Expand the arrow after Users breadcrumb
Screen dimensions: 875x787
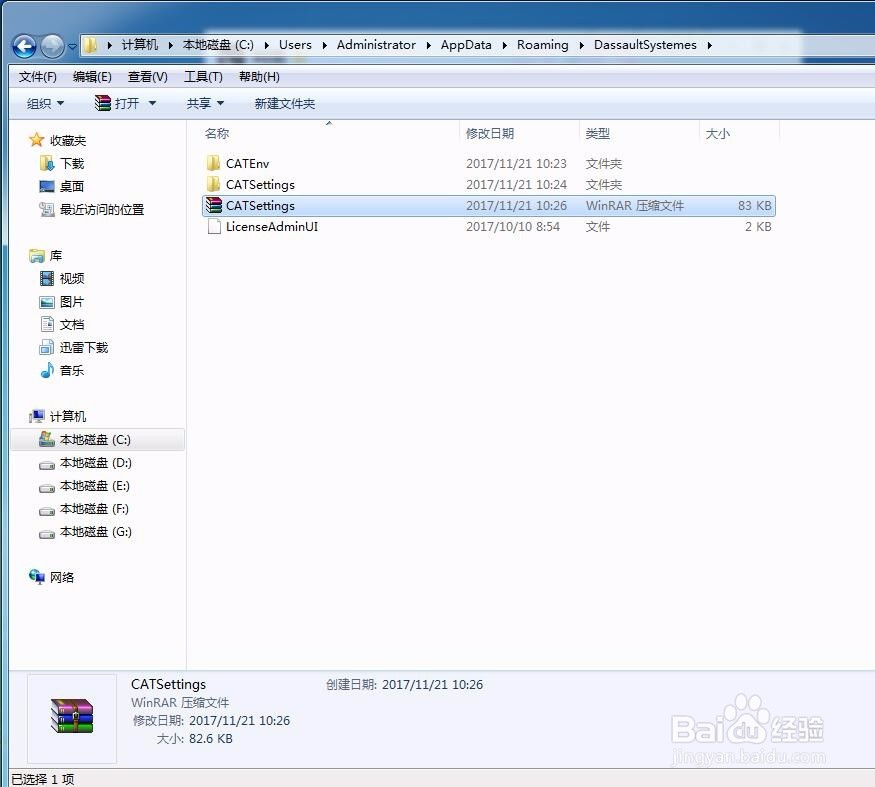pos(324,45)
